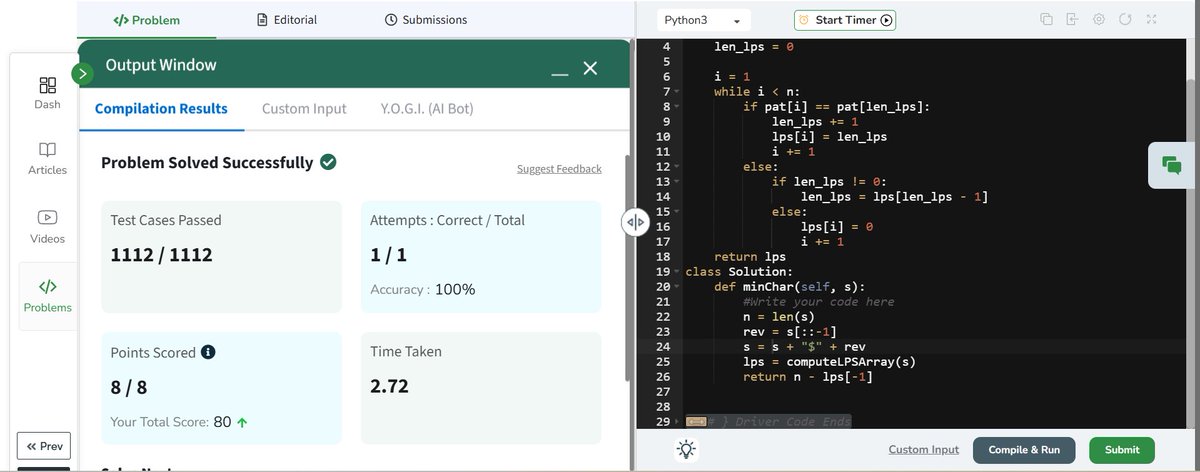
Task: Click the alarm clock timer icon
Action: pyautogui.click(x=805, y=20)
